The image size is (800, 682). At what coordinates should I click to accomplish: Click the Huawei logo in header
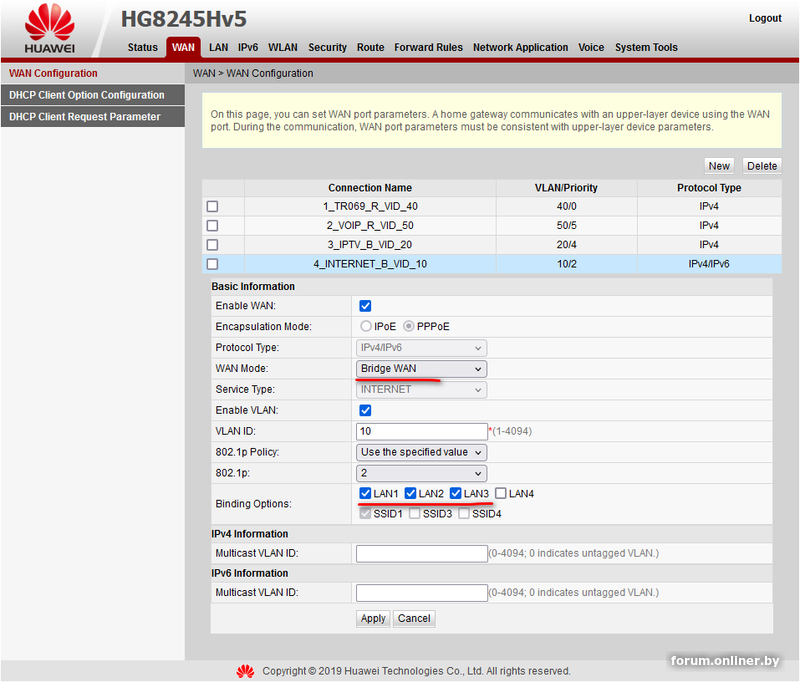(51, 28)
